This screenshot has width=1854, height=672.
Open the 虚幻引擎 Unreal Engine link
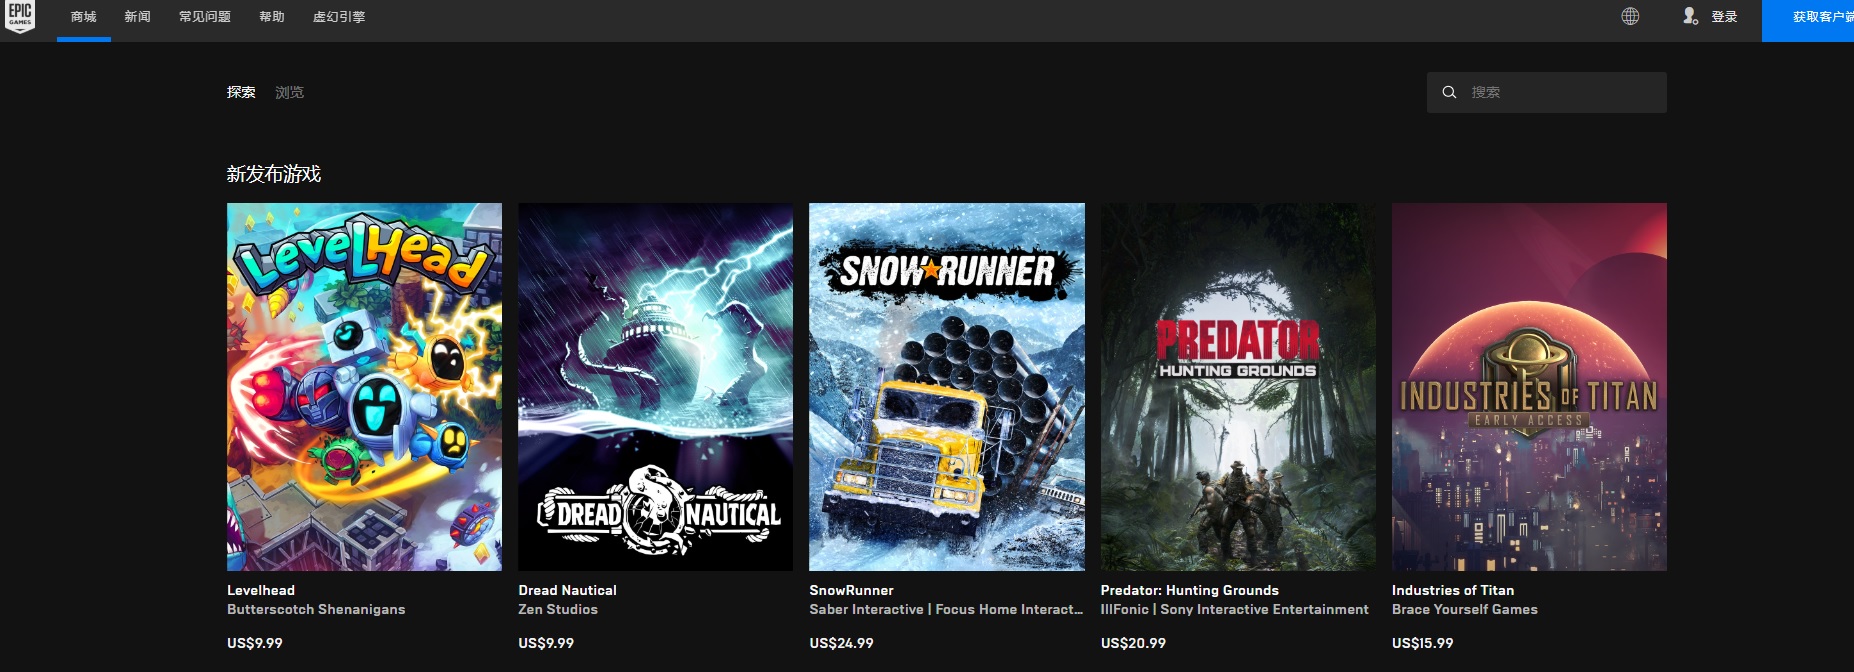click(339, 17)
